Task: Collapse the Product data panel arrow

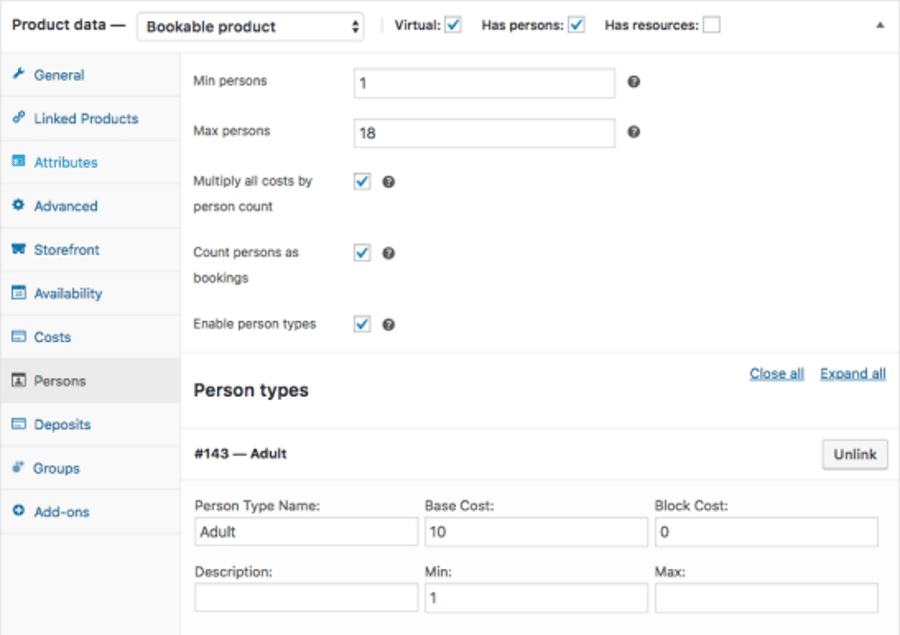Action: 880,26
